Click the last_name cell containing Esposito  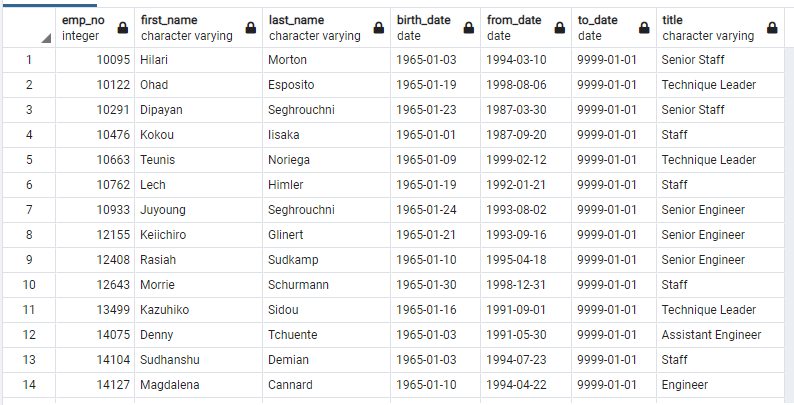click(327, 85)
